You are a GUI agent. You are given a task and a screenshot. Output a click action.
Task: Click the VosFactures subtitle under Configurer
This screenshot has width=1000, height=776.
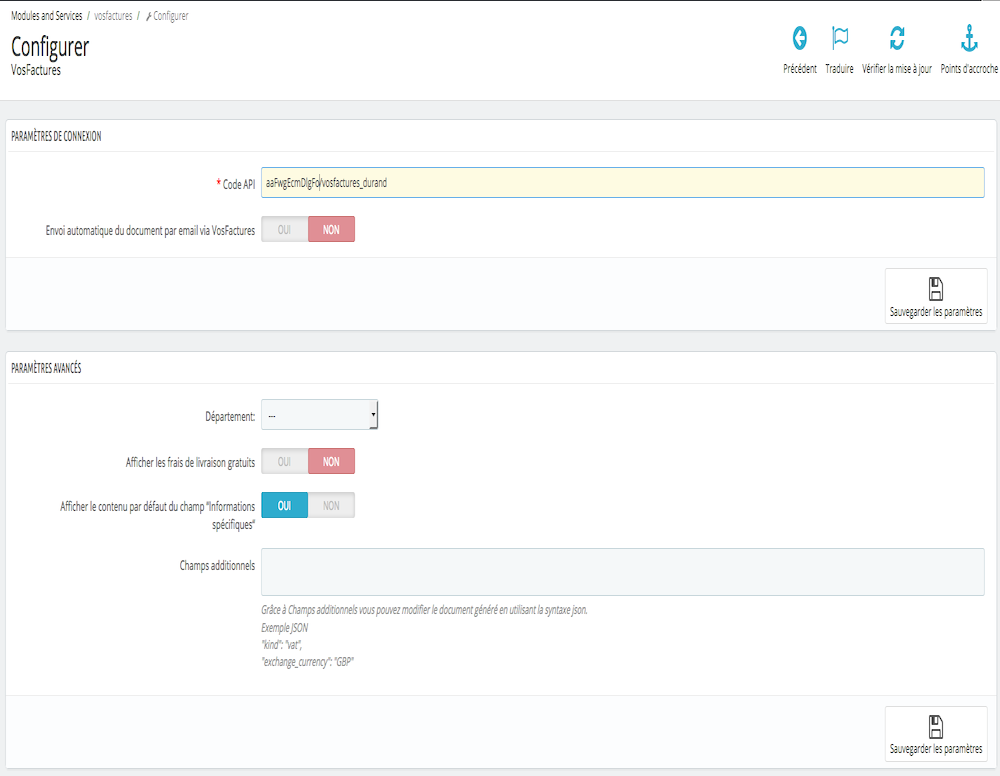click(x=36, y=70)
